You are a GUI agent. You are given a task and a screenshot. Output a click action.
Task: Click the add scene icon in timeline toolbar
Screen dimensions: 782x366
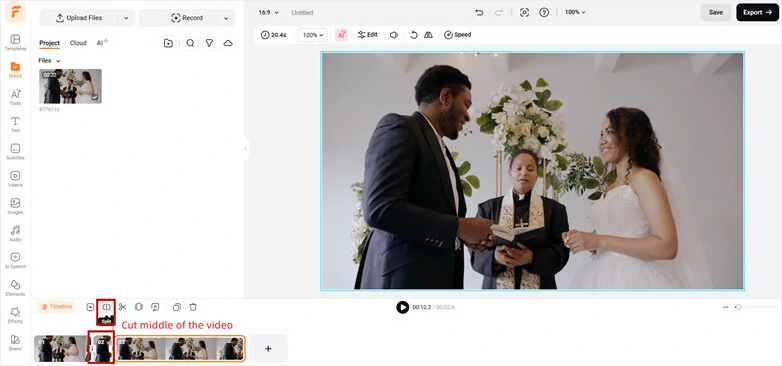[x=90, y=307]
